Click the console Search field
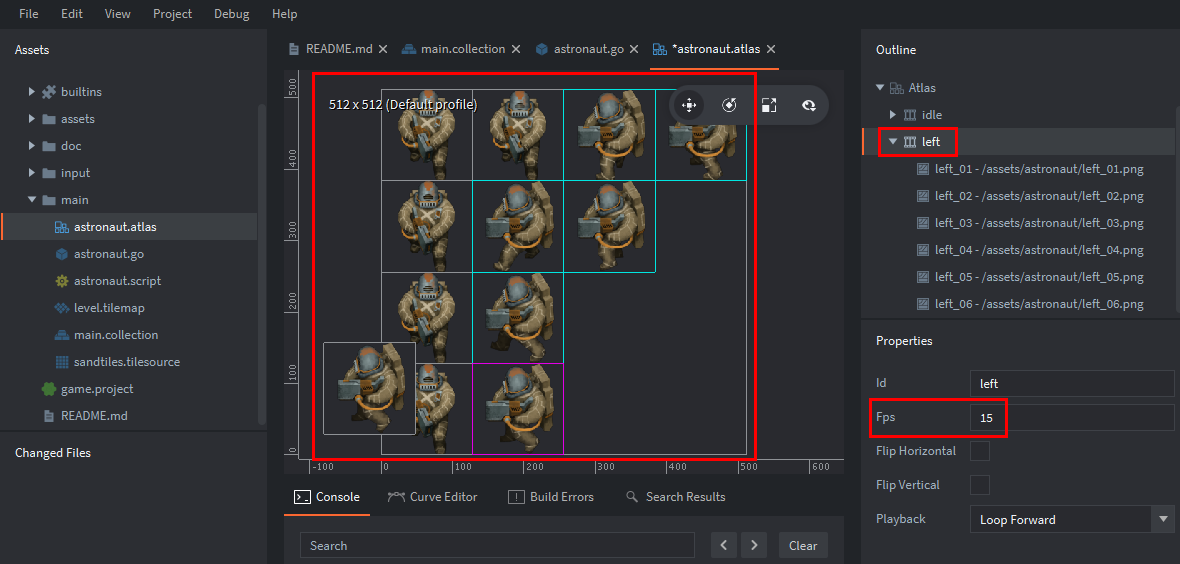This screenshot has width=1180, height=564. coord(497,546)
